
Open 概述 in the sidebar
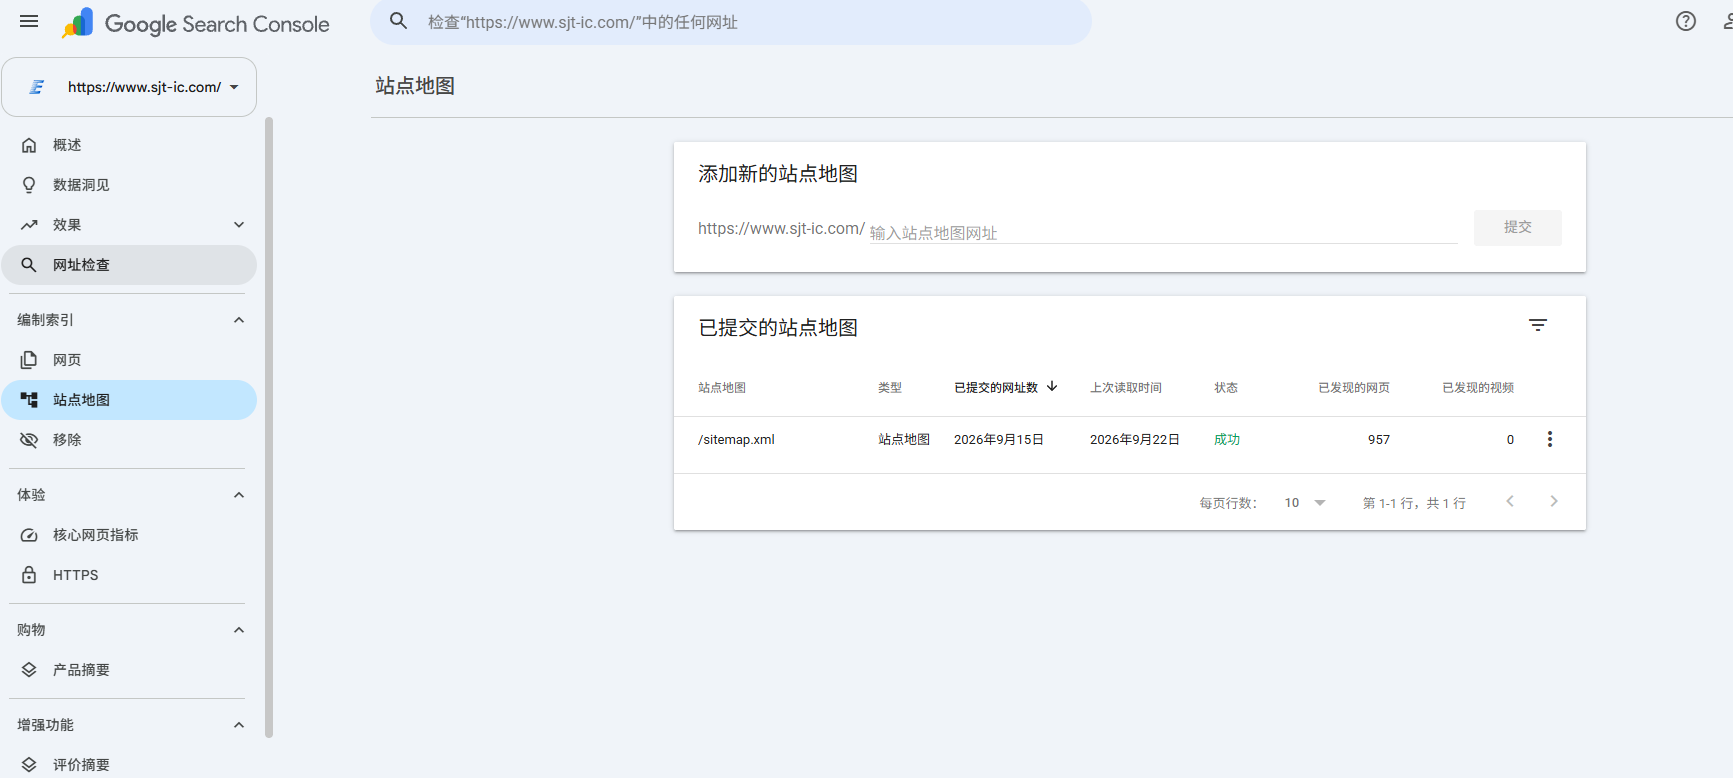pyautogui.click(x=129, y=145)
